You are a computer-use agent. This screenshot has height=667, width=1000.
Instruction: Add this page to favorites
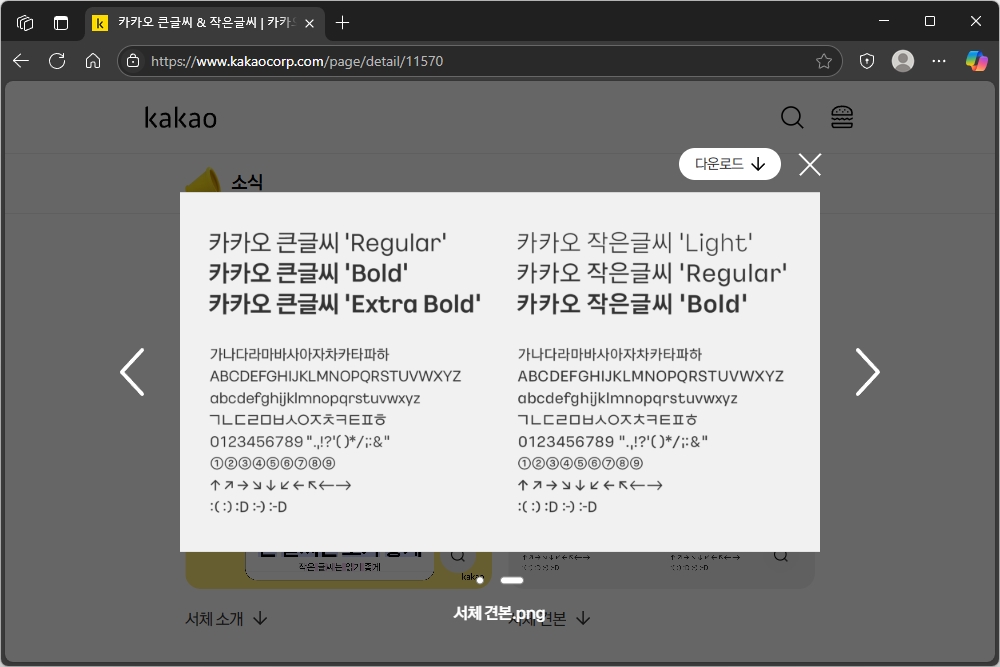click(824, 61)
